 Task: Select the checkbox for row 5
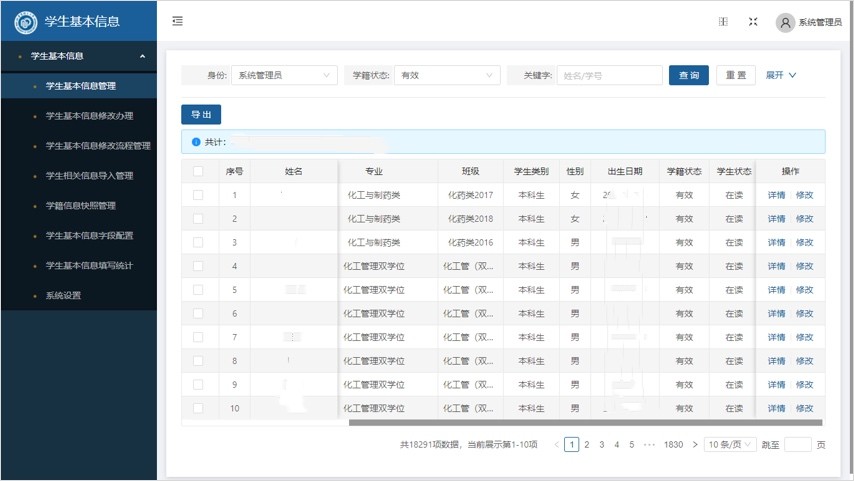198,290
